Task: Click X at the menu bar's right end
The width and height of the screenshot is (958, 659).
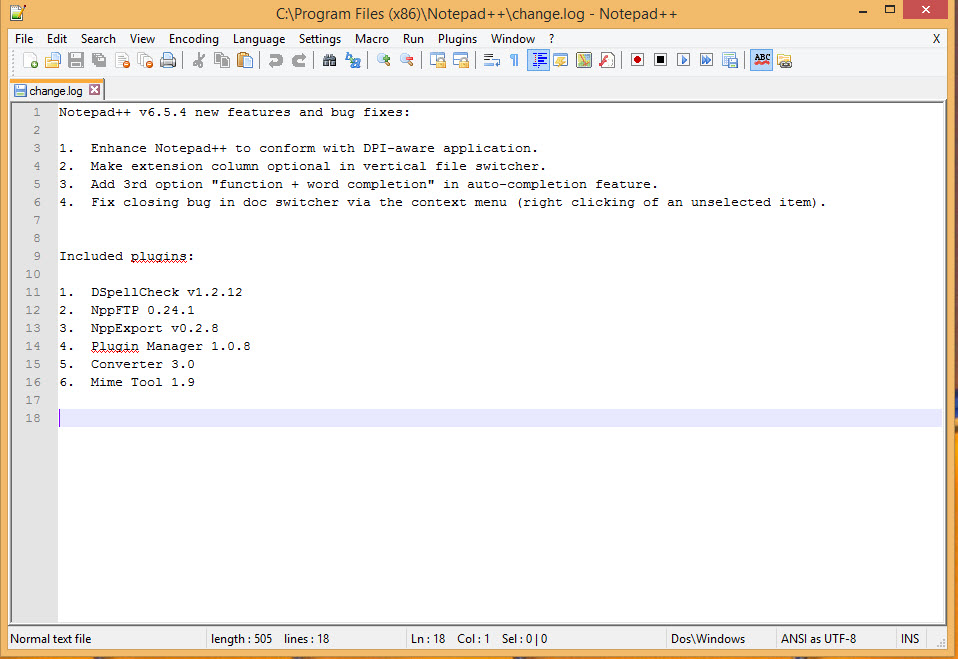Action: pos(936,39)
